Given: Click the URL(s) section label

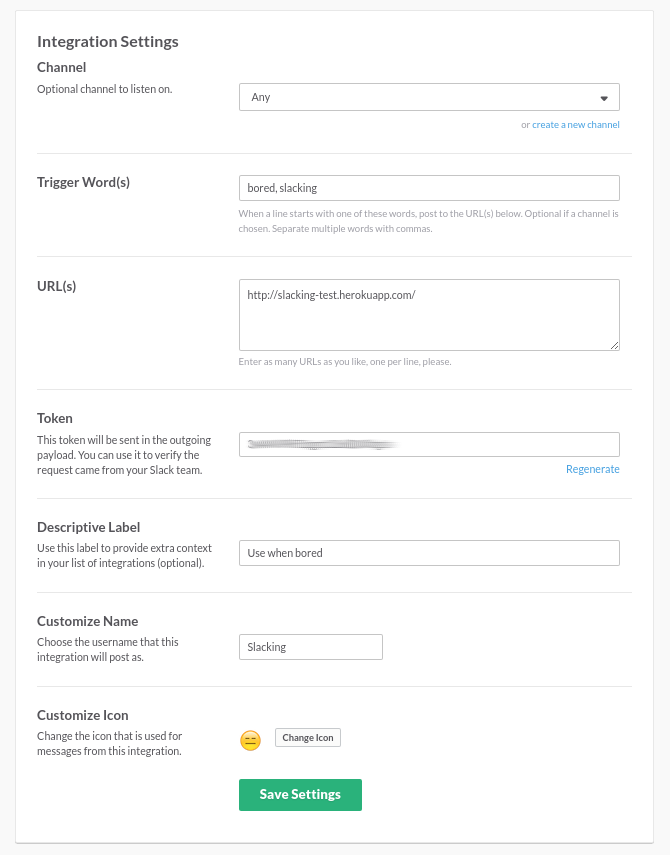Looking at the screenshot, I should [x=57, y=286].
